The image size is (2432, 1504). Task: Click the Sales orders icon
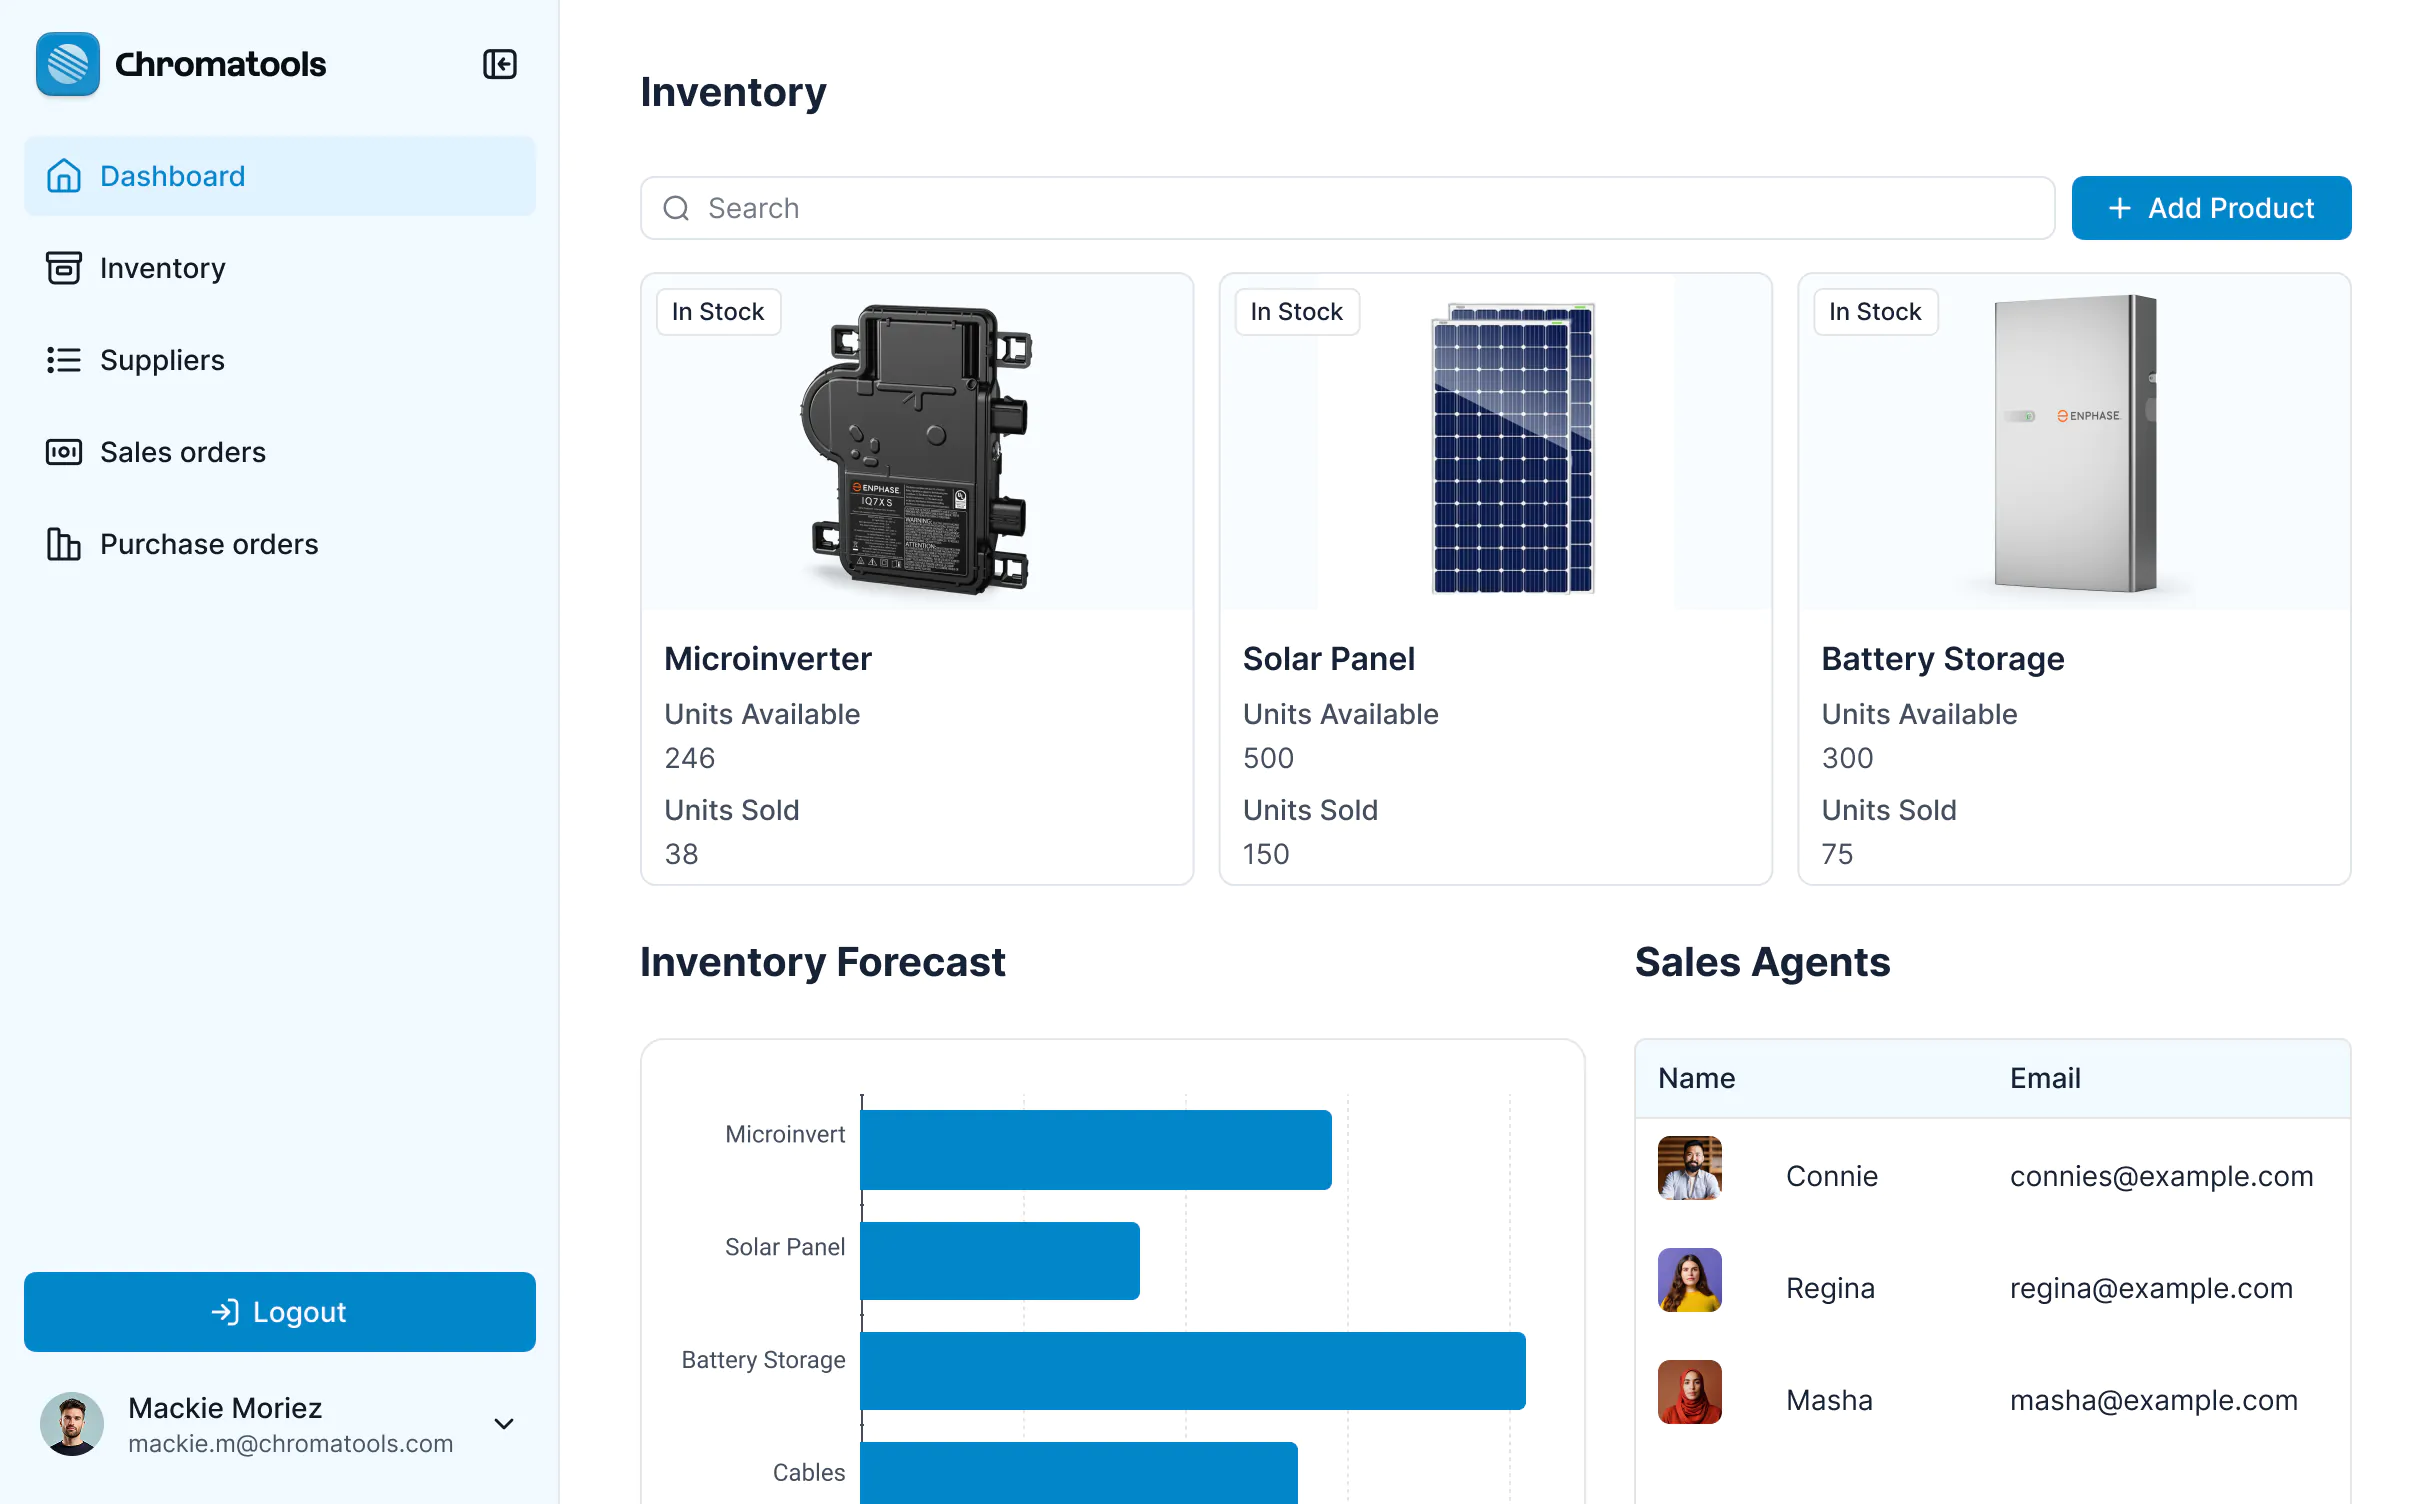click(x=63, y=452)
